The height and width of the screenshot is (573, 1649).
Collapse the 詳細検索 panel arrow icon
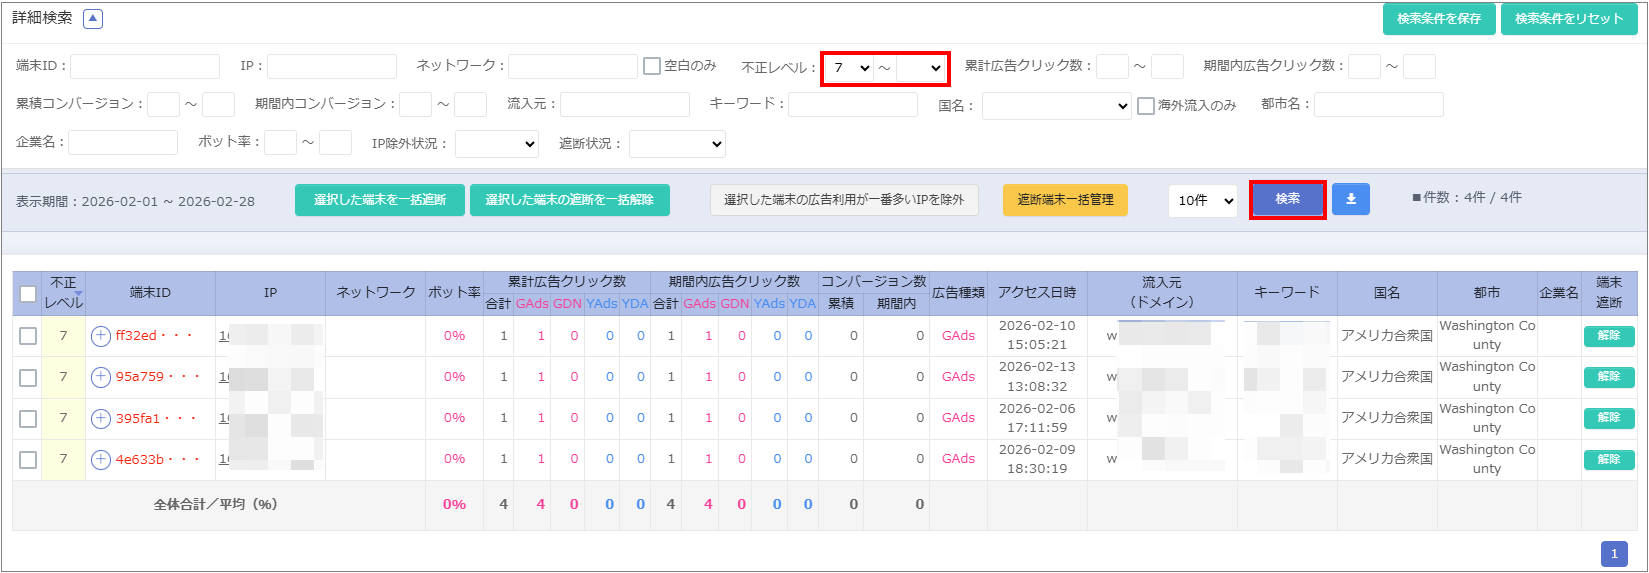93,18
